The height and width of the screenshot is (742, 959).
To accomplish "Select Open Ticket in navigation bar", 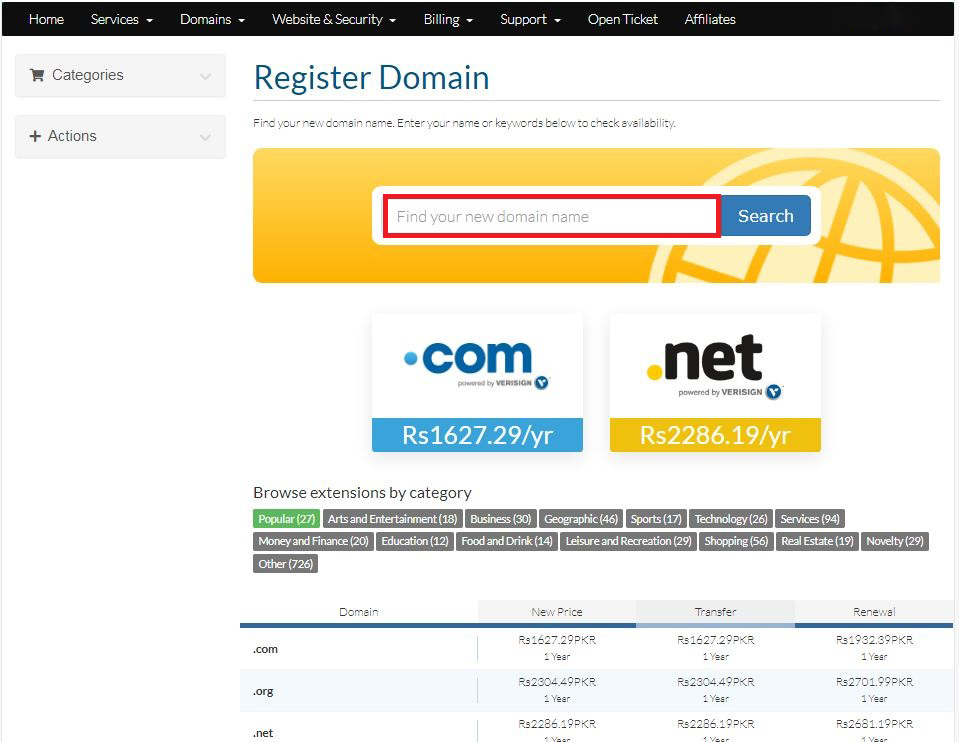I will 623,19.
